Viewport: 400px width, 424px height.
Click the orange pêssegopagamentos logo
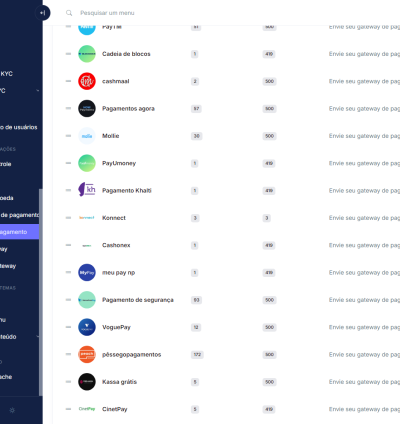point(87,354)
